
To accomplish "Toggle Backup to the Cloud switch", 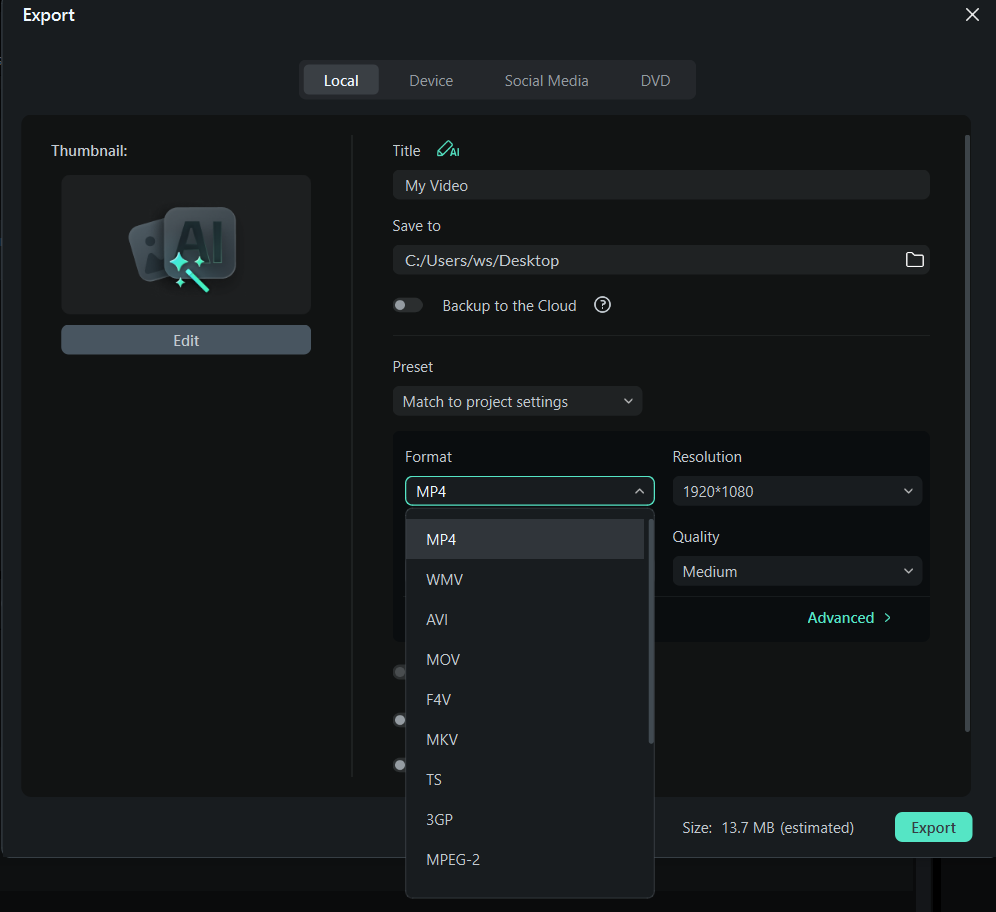I will (408, 305).
